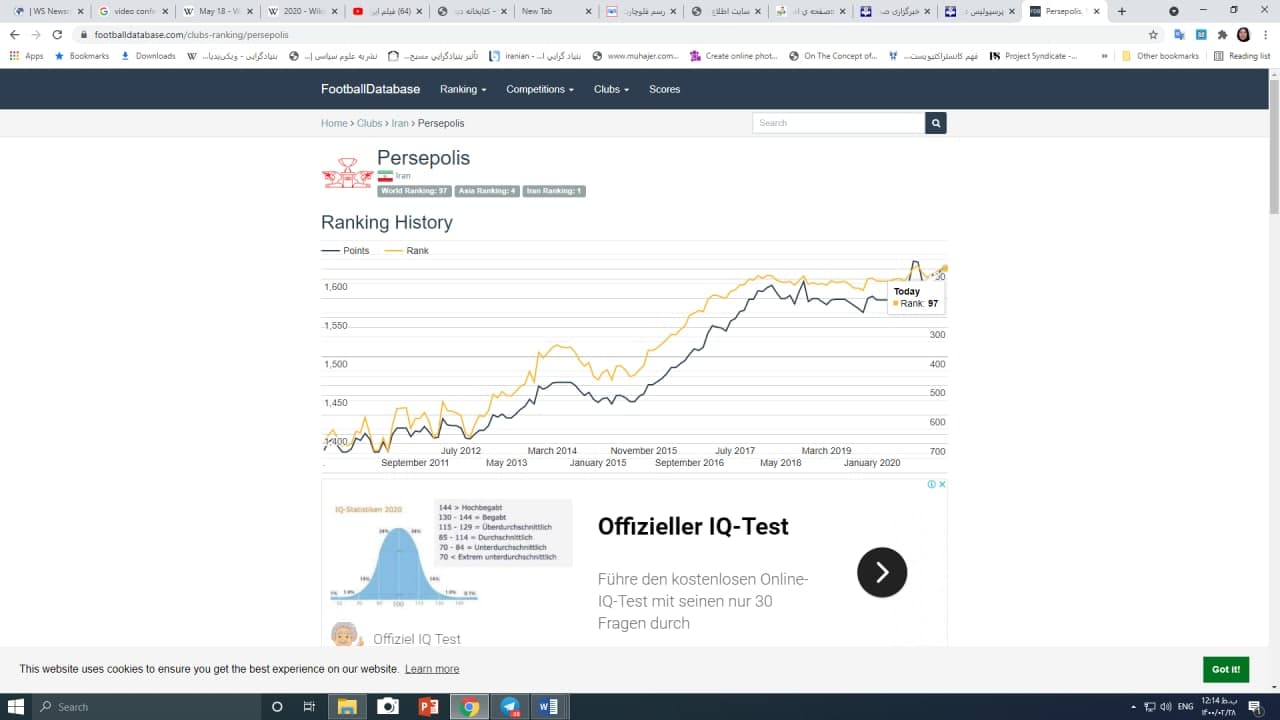1280x720 pixels.
Task: Click the FootballDatabase brand link
Action: (370, 89)
